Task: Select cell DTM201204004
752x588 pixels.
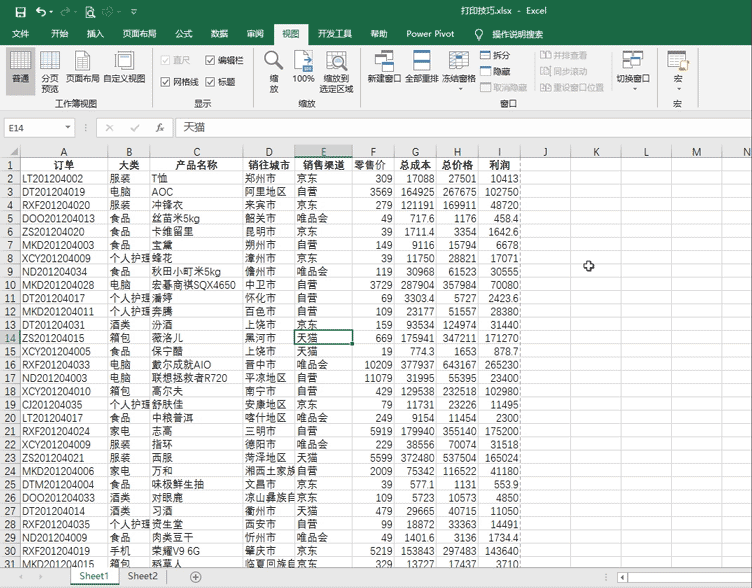Action: pos(64,484)
